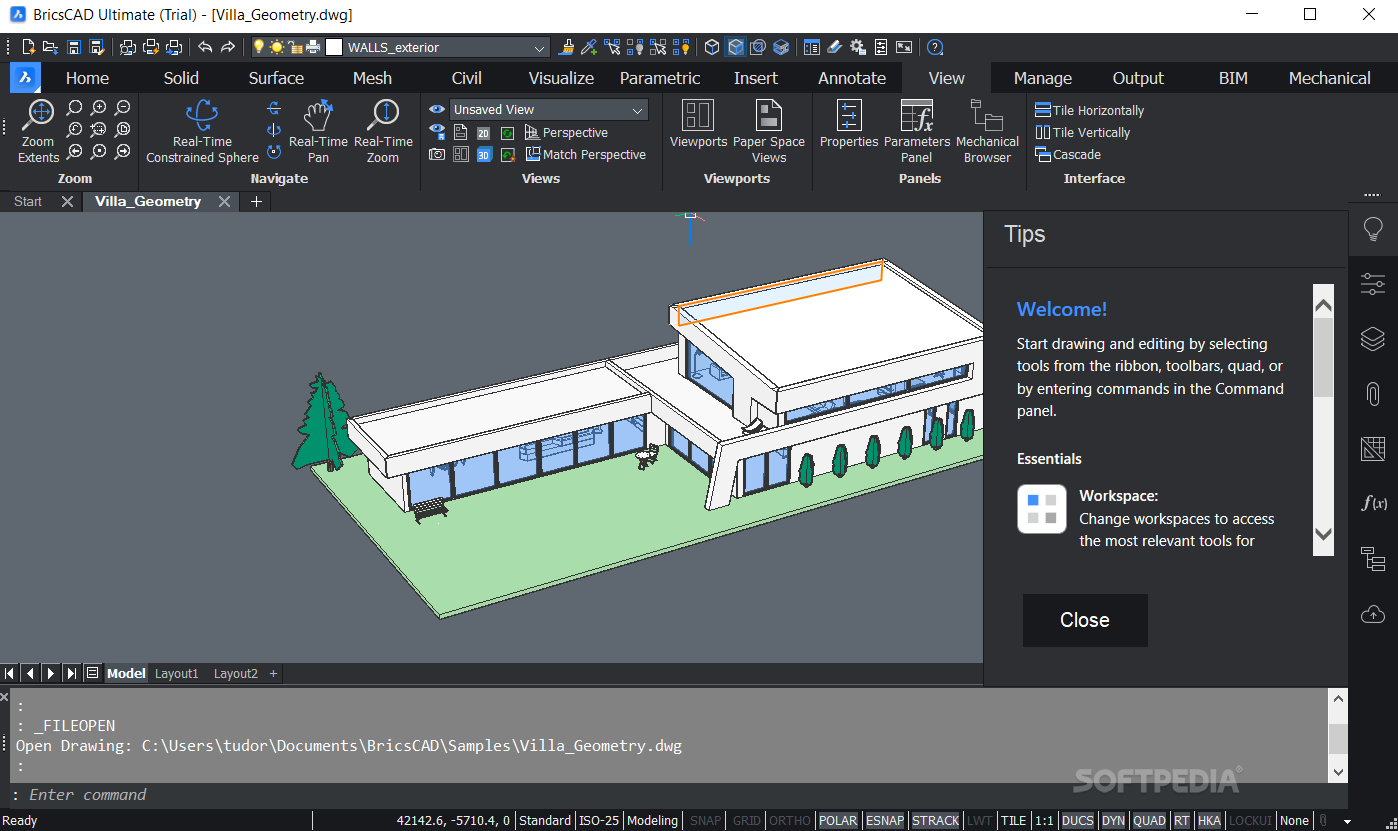This screenshot has height=831, width=1398.
Task: Open the Properties panel from ribbon
Action: pyautogui.click(x=848, y=124)
